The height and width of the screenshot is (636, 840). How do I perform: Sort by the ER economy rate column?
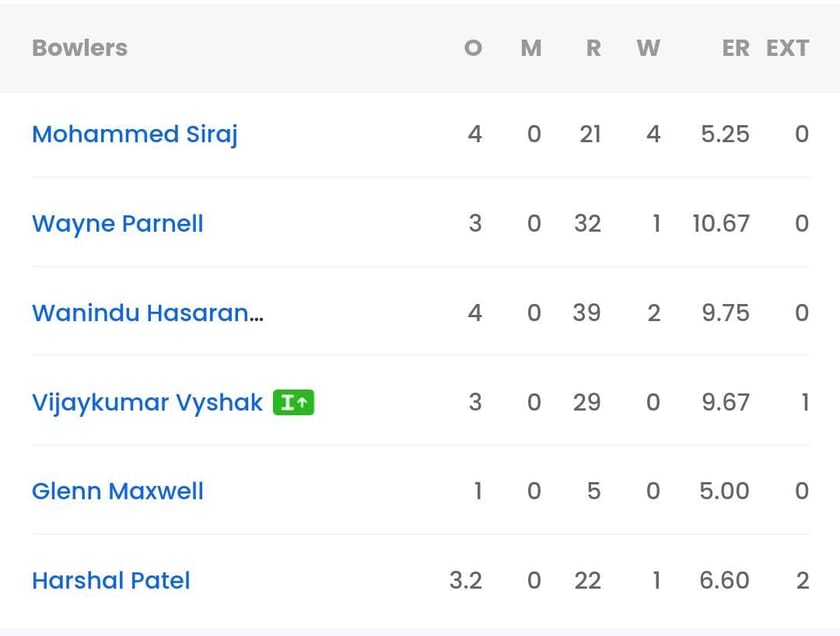(x=736, y=47)
